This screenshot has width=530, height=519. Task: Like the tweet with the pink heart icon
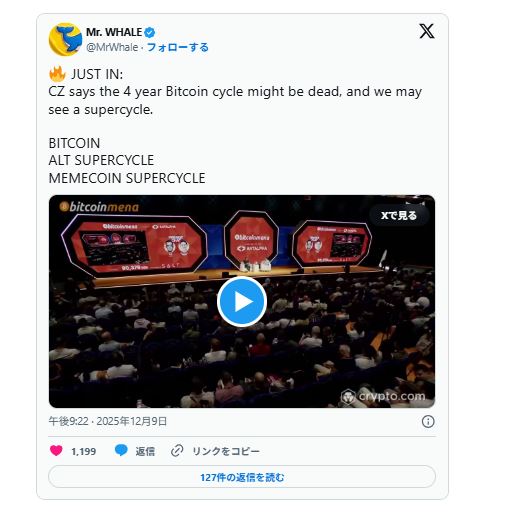(56, 451)
